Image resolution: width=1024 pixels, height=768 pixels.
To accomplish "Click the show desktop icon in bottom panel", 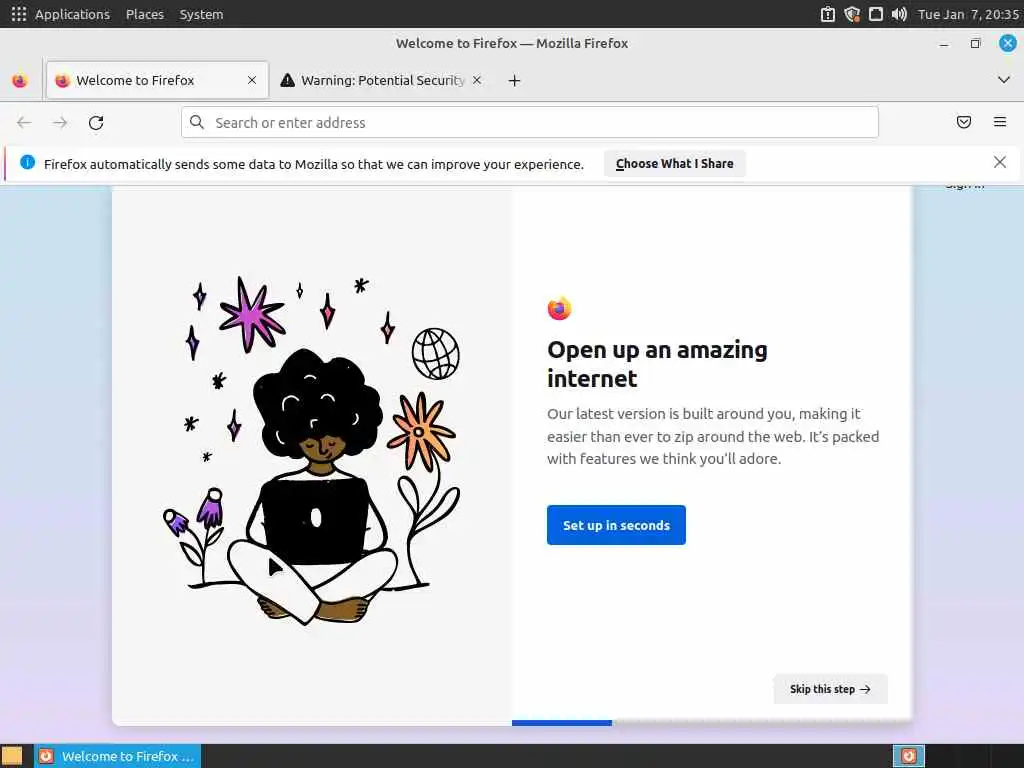I will click(12, 756).
